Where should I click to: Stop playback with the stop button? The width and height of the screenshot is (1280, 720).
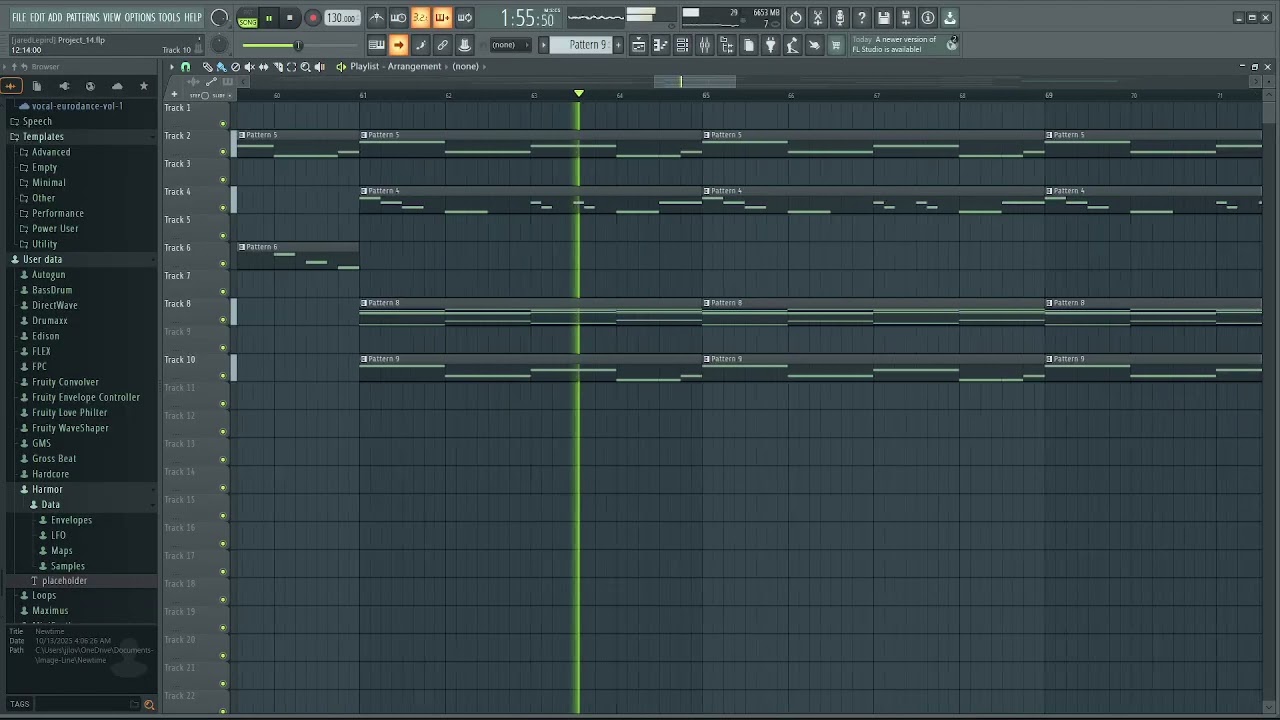pyautogui.click(x=290, y=18)
